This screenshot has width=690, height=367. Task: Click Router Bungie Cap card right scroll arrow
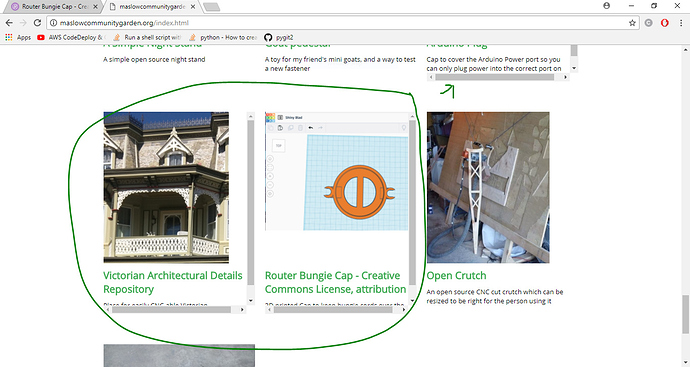coord(404,309)
